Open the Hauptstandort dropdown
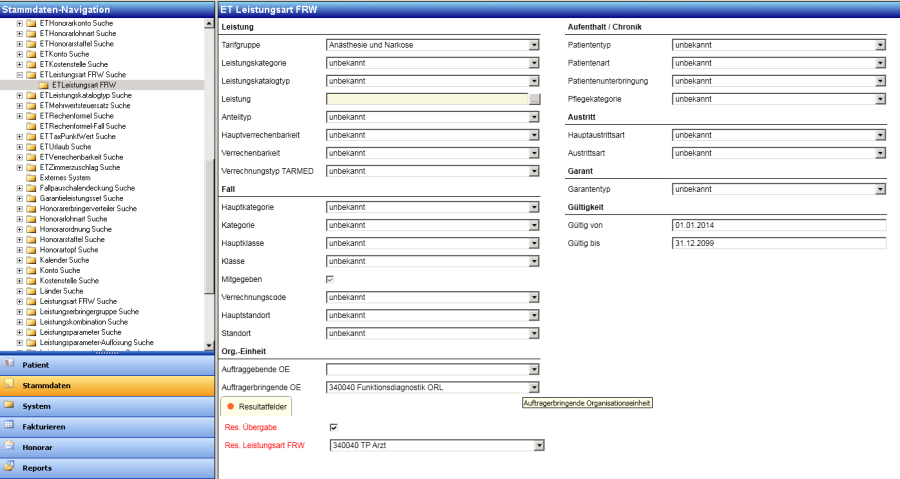This screenshot has height=479, width=900. tap(534, 316)
